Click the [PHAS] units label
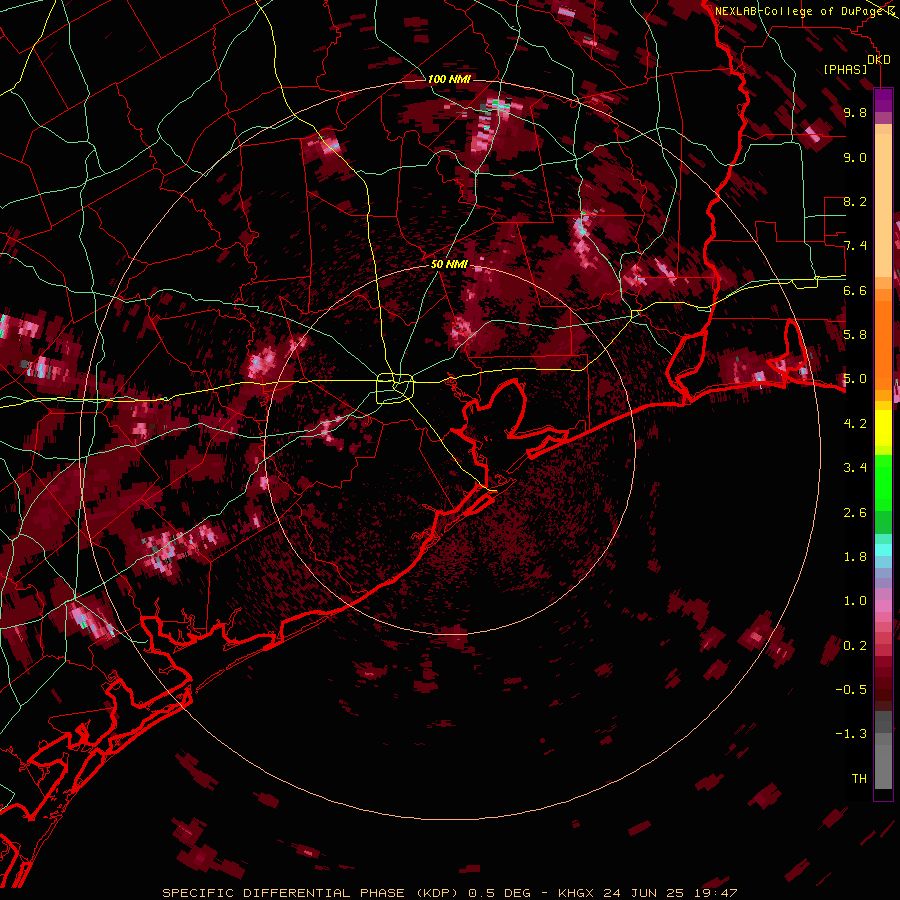This screenshot has width=900, height=900. pos(845,70)
